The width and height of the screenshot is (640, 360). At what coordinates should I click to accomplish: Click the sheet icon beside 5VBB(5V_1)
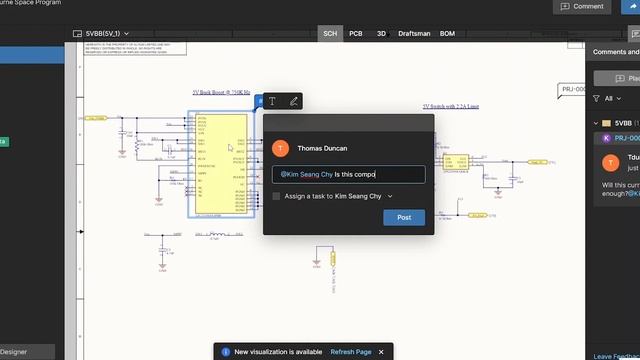[77, 33]
